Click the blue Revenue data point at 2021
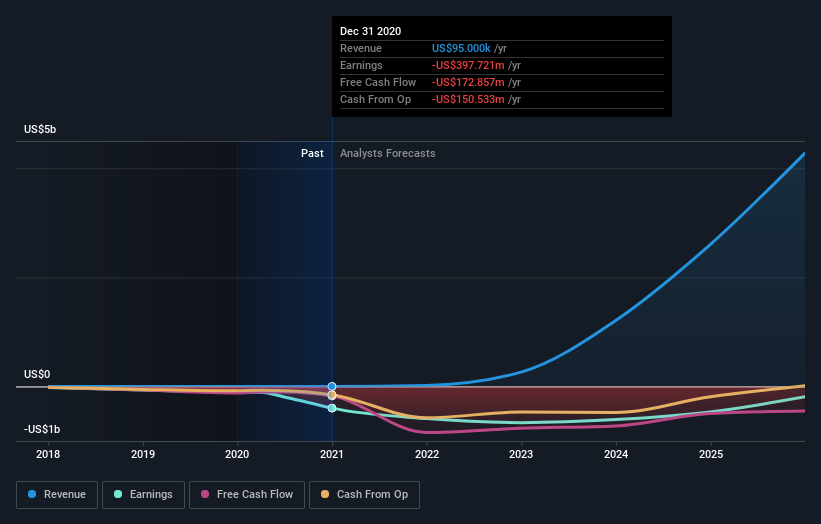The width and height of the screenshot is (821, 524). pos(332,386)
